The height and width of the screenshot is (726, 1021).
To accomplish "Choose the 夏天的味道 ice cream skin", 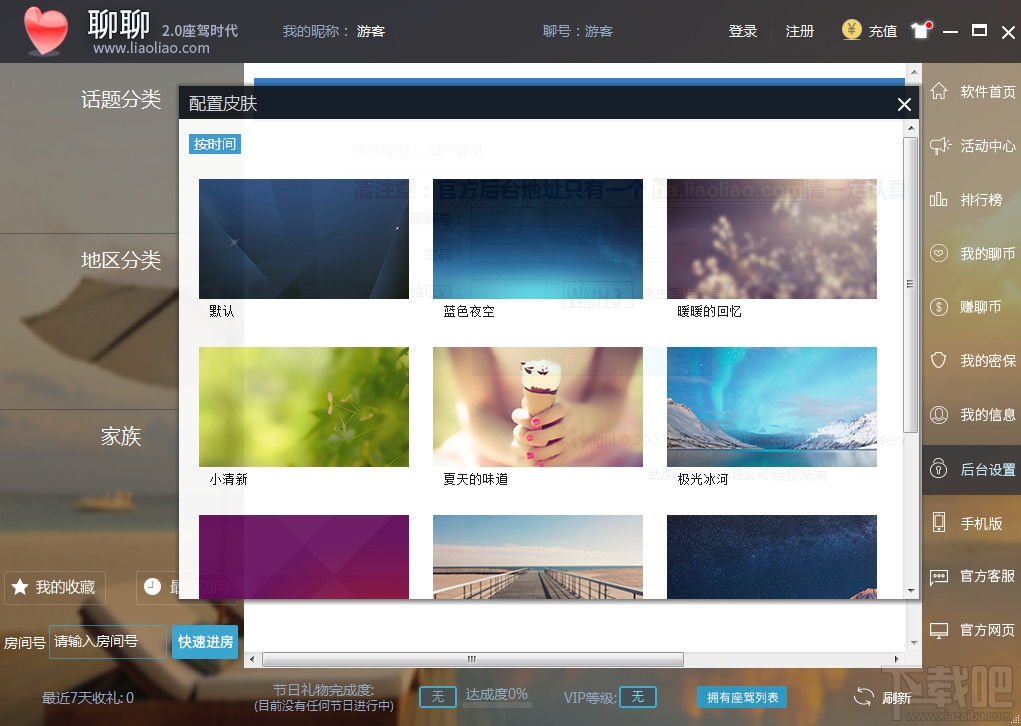I will tap(538, 407).
